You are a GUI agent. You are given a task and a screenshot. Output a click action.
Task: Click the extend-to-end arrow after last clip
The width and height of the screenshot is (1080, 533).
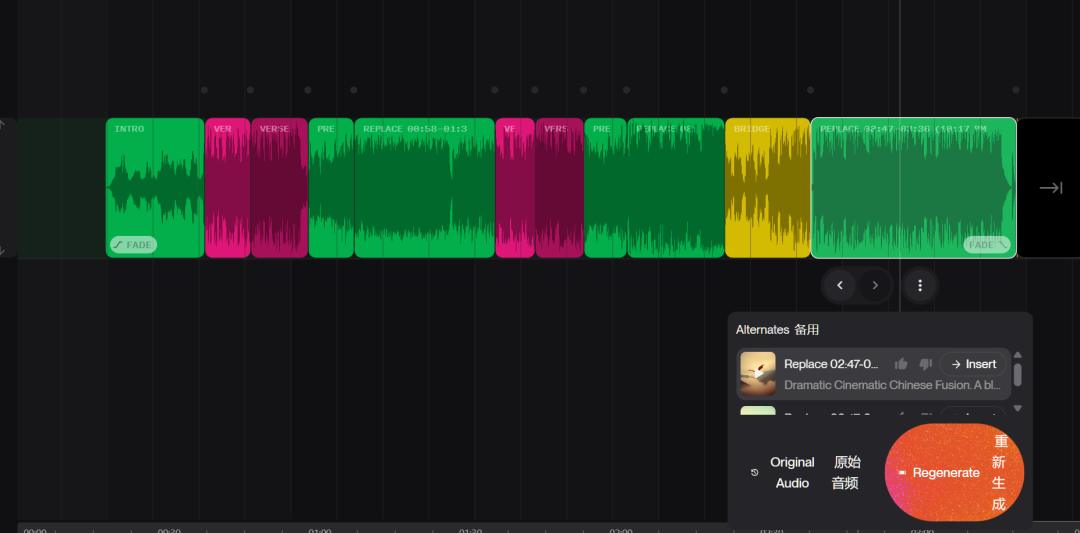pos(1050,188)
